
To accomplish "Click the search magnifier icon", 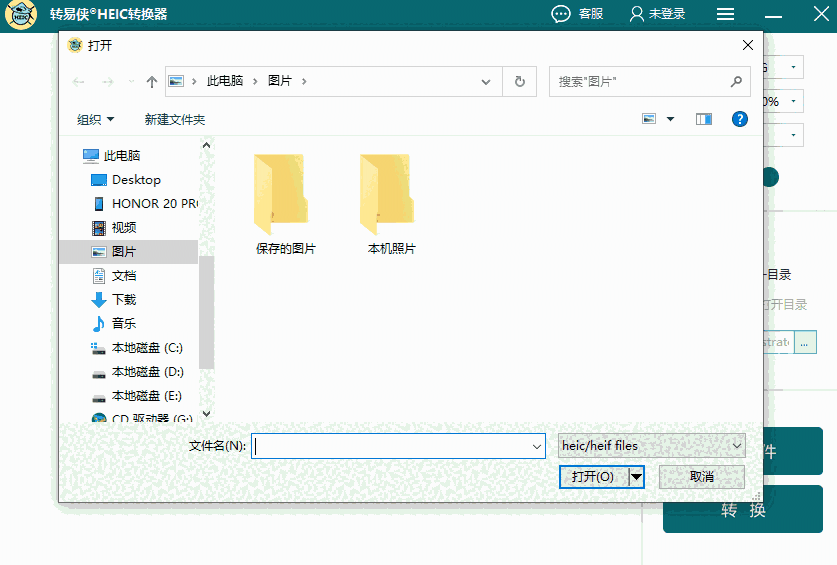I will pos(737,82).
